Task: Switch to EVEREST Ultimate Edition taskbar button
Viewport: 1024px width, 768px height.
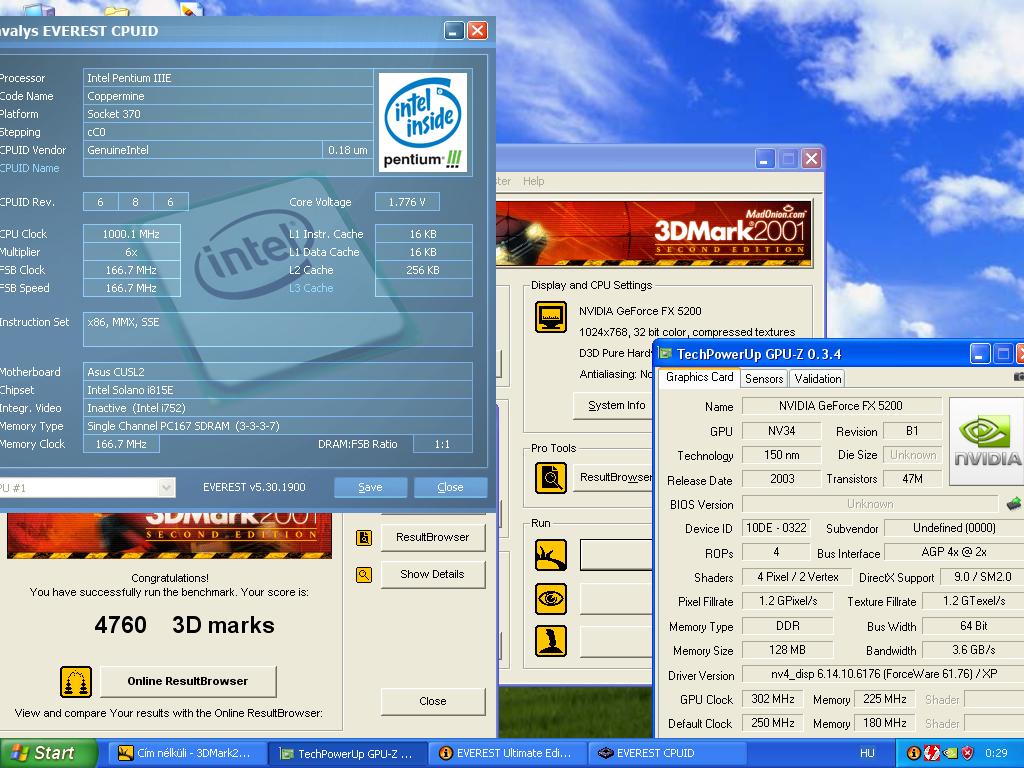Action: (x=507, y=754)
